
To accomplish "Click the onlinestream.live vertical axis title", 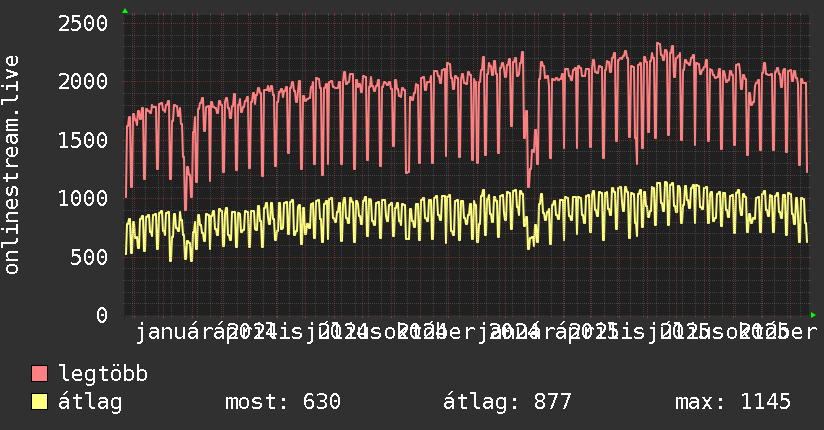I will [x=12, y=165].
